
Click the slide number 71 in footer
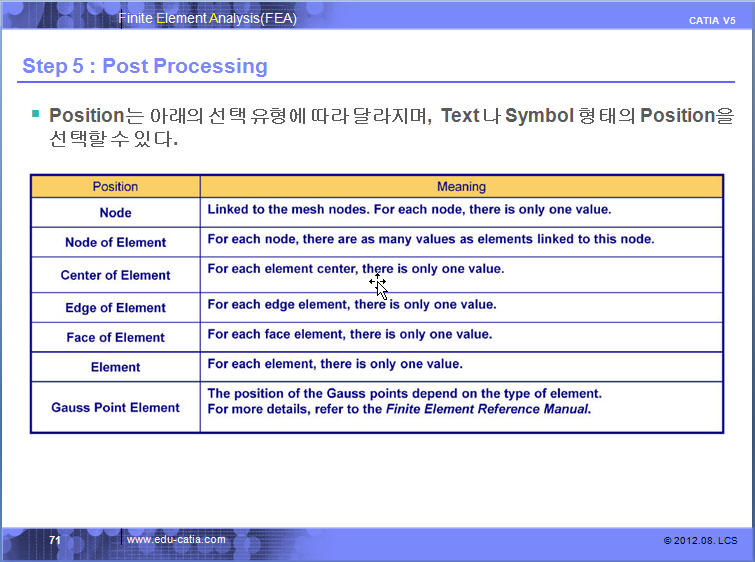55,540
